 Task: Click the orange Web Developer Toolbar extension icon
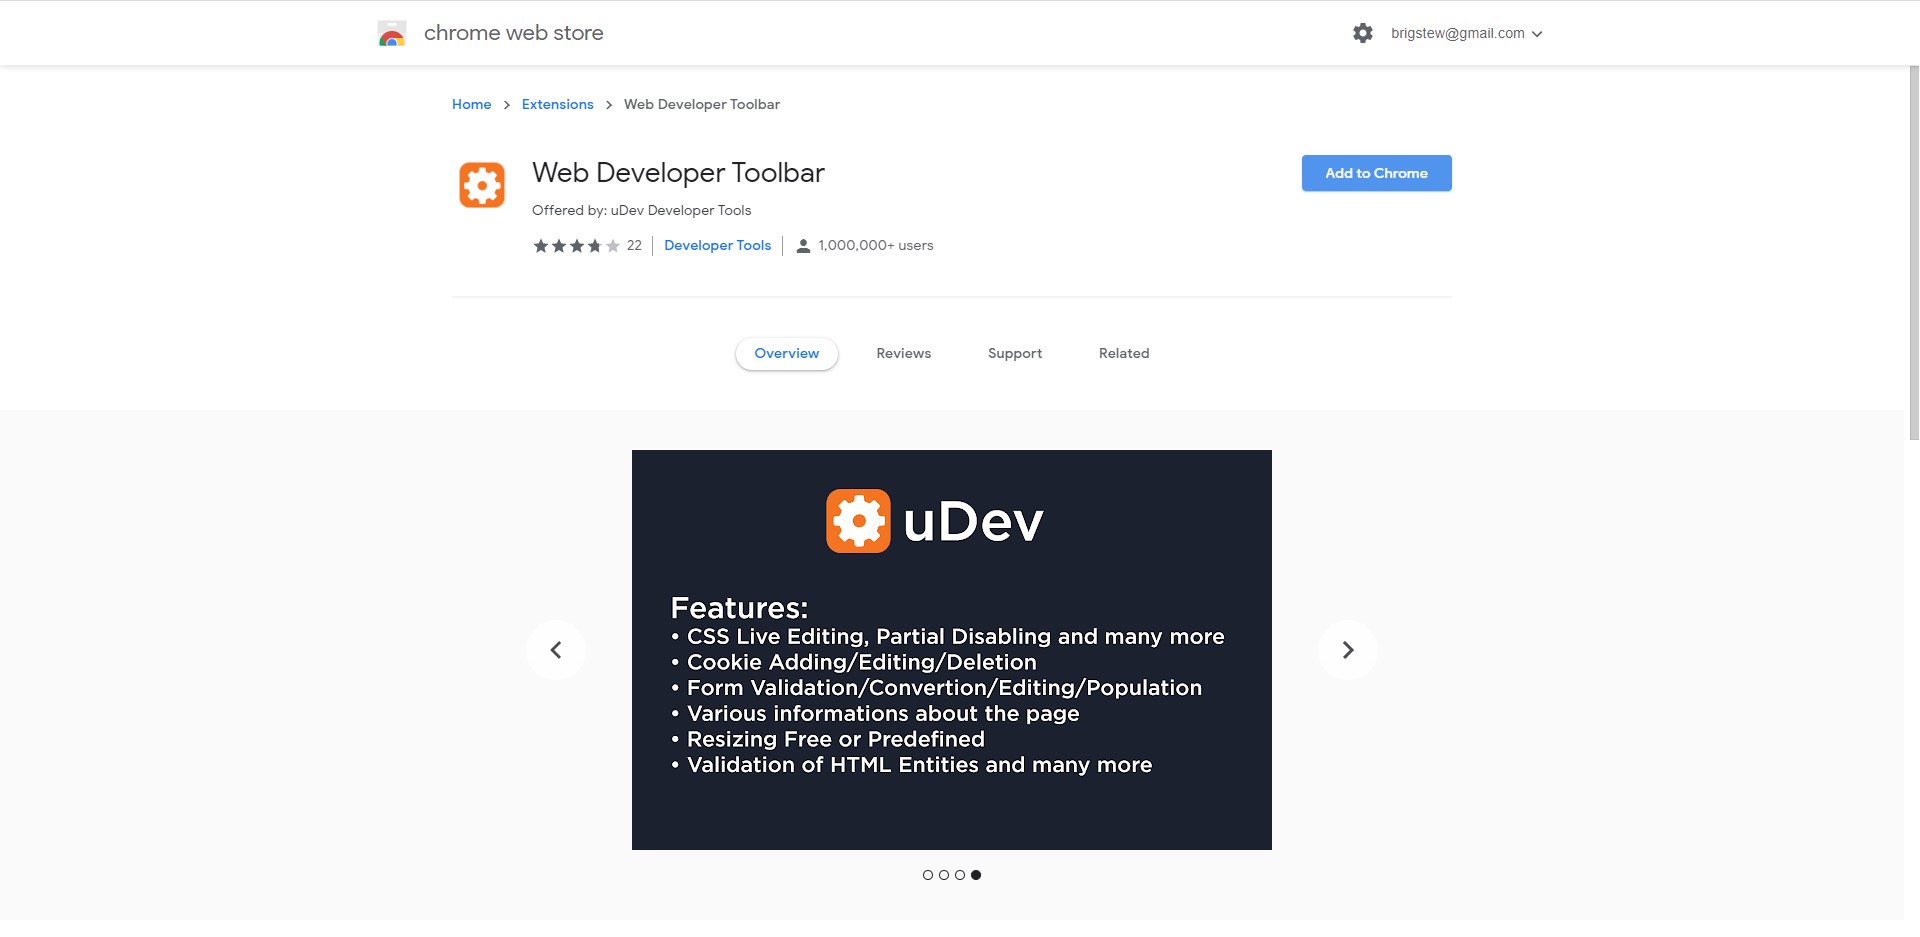coord(482,185)
